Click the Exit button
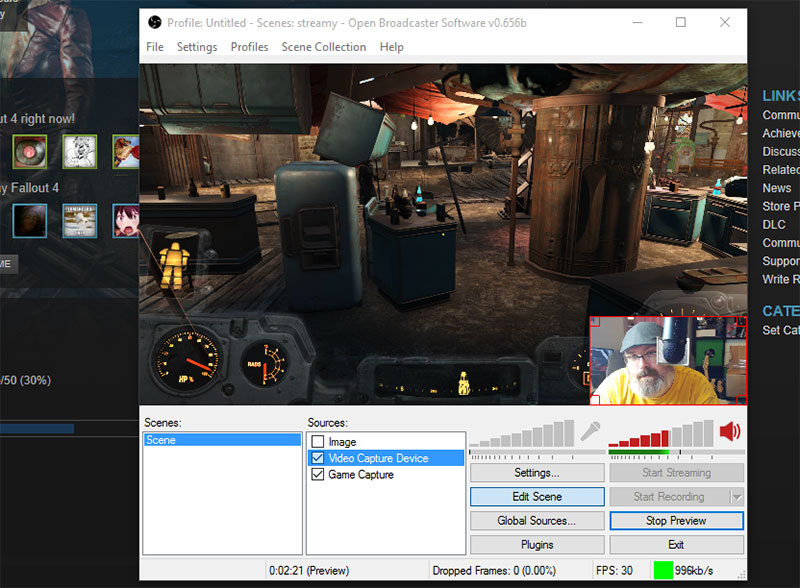Viewport: 800px width, 588px height. 677,545
